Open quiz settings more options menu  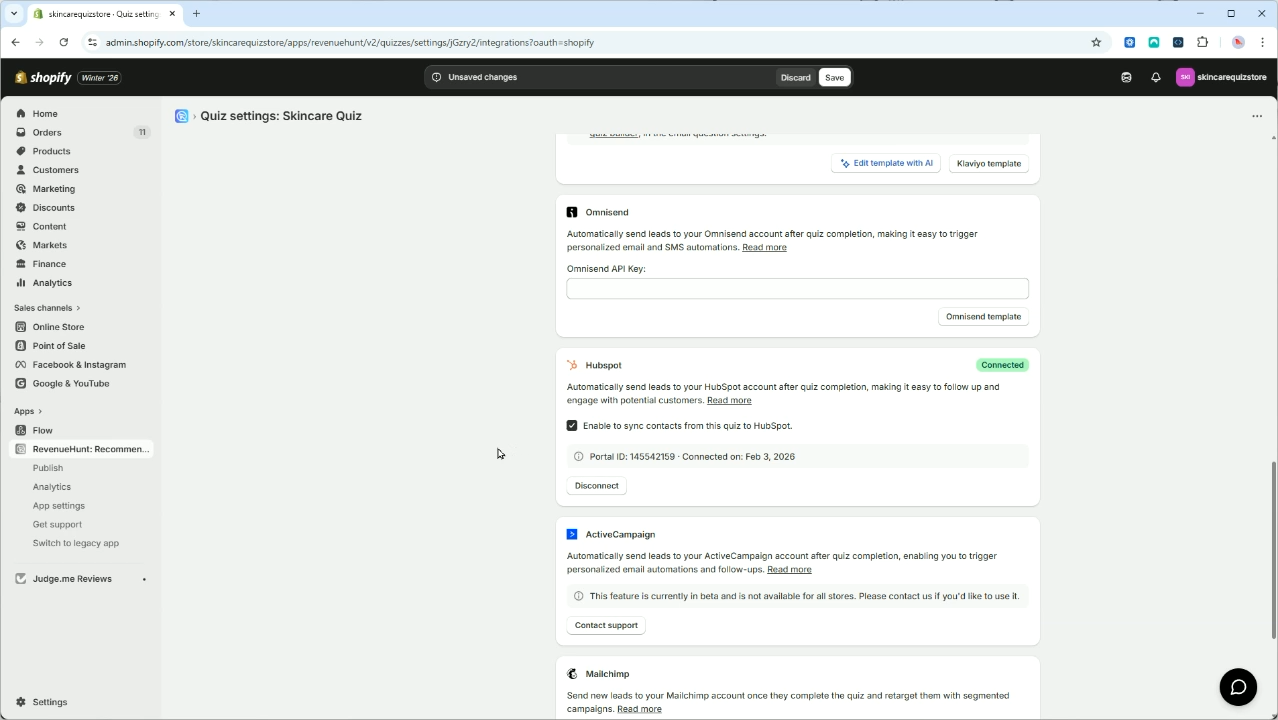pos(1257,116)
